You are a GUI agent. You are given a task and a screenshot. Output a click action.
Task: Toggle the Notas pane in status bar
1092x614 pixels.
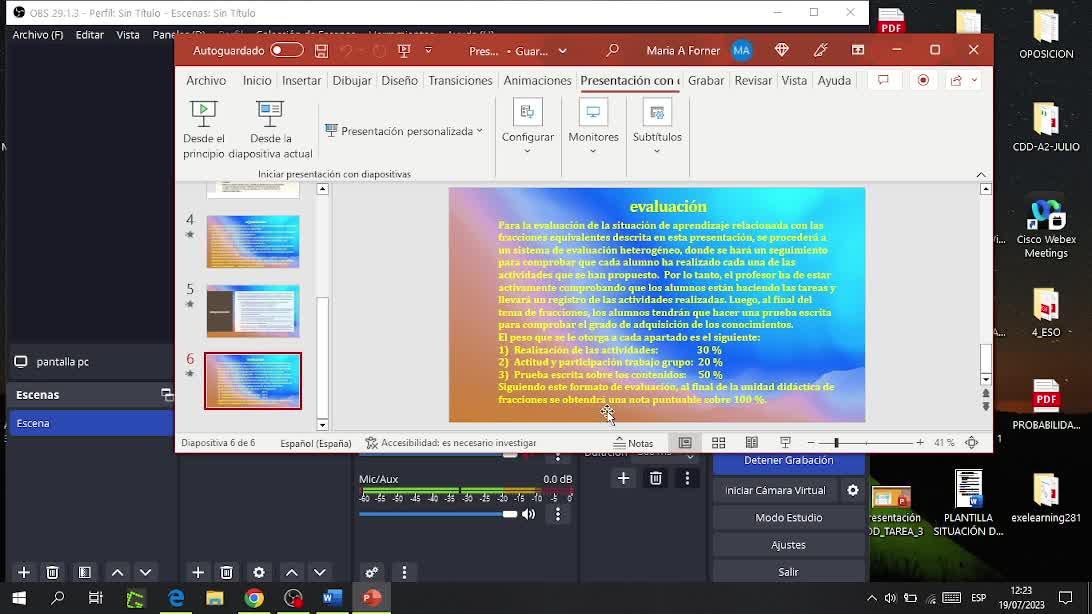click(x=633, y=443)
